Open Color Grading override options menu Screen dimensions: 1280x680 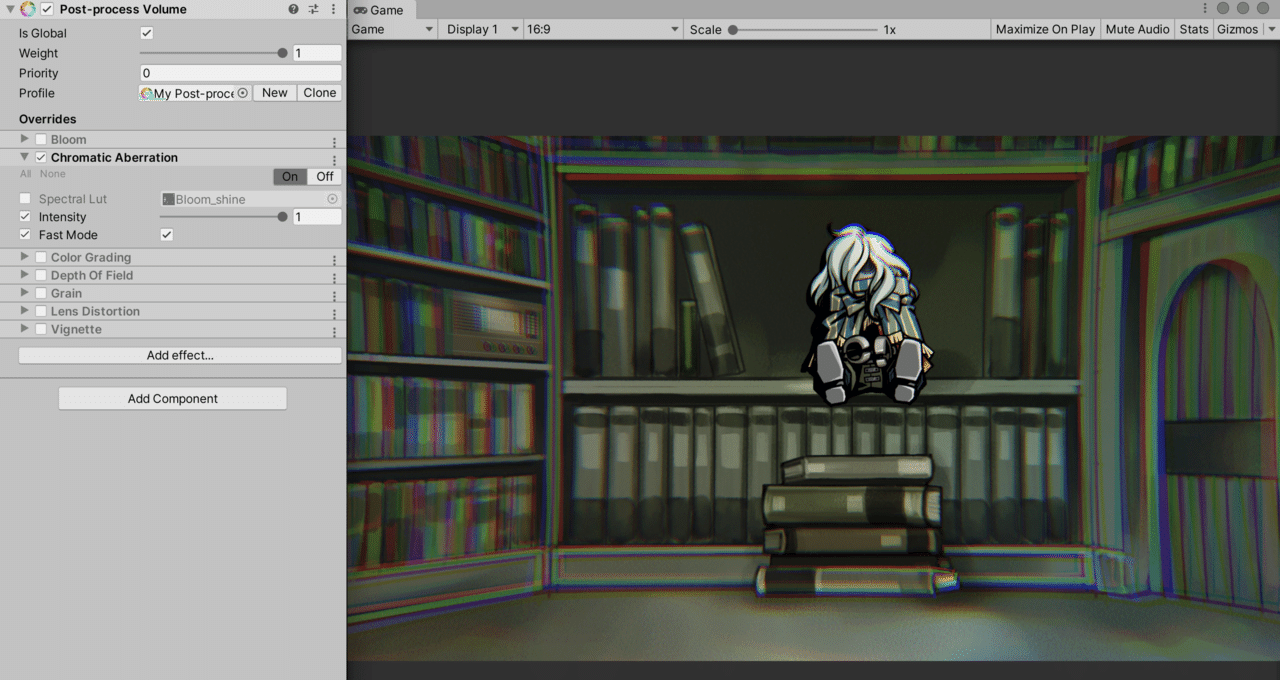[334, 259]
